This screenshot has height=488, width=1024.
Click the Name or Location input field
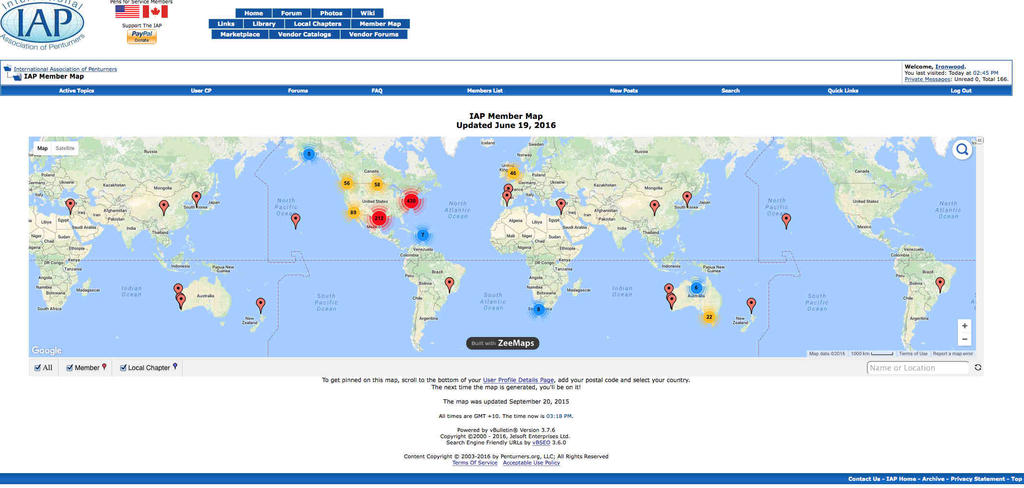918,368
